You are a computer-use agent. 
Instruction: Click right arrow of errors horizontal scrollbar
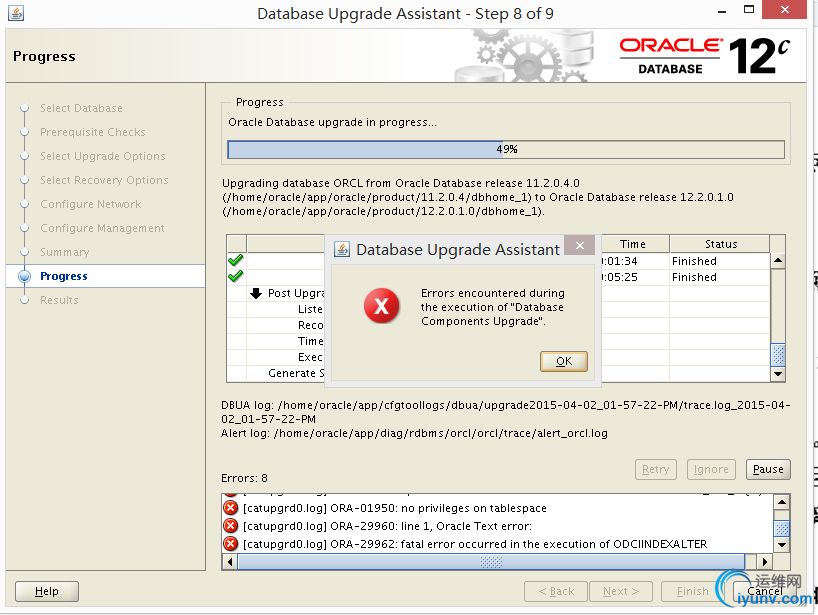tap(764, 562)
